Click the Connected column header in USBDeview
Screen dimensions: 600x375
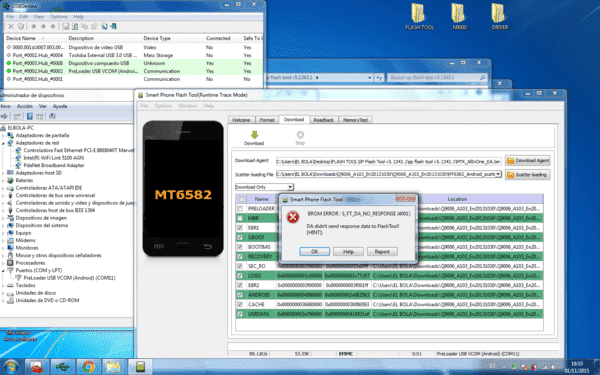[218, 38]
